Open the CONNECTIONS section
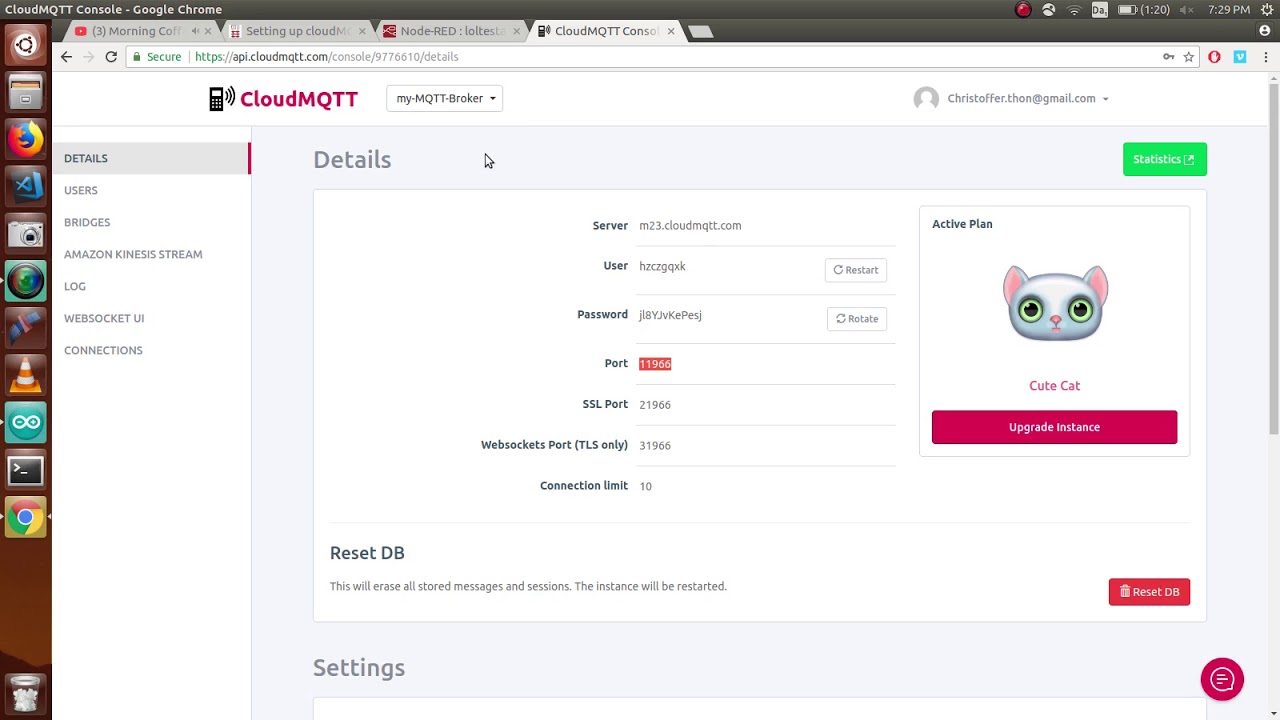1280x720 pixels. (103, 350)
